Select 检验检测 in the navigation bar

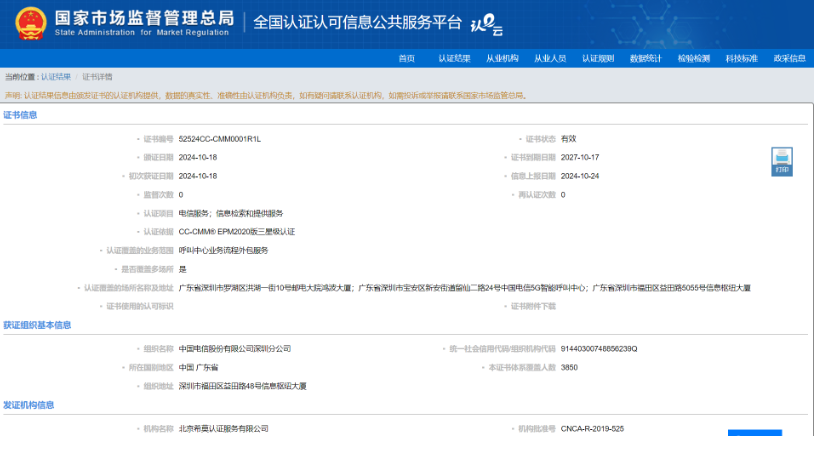(694, 58)
